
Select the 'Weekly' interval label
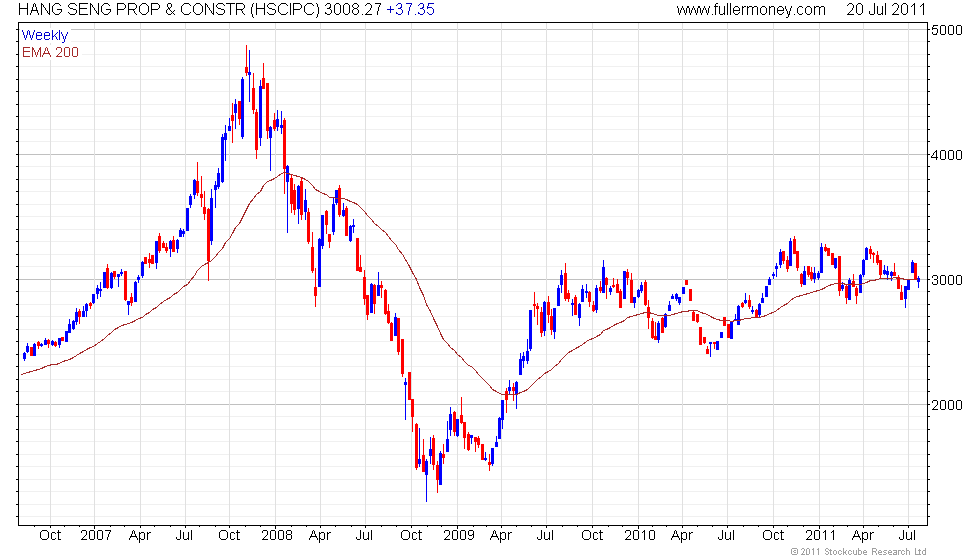44,35
